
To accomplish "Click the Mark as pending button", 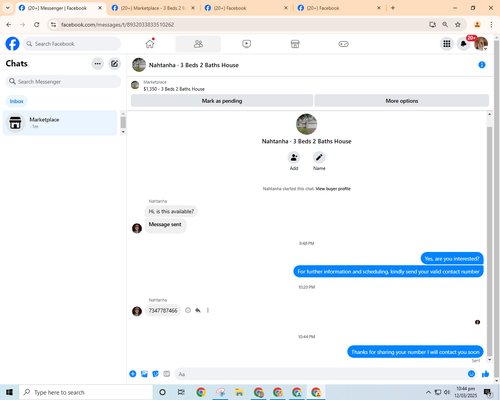I will [222, 101].
